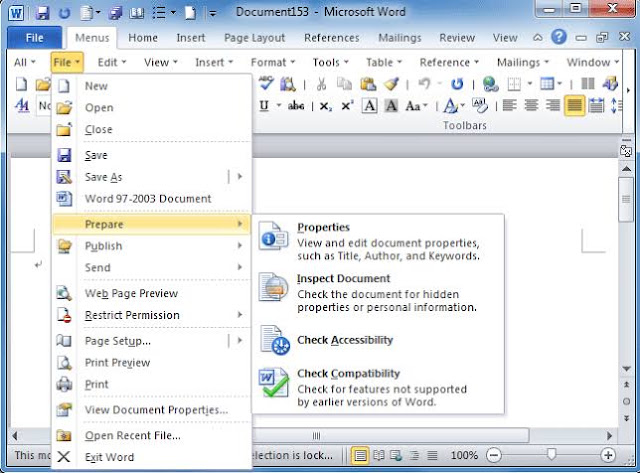Click Open Recent File entry
Viewport: 640px width, 473px height.
pyautogui.click(x=152, y=435)
